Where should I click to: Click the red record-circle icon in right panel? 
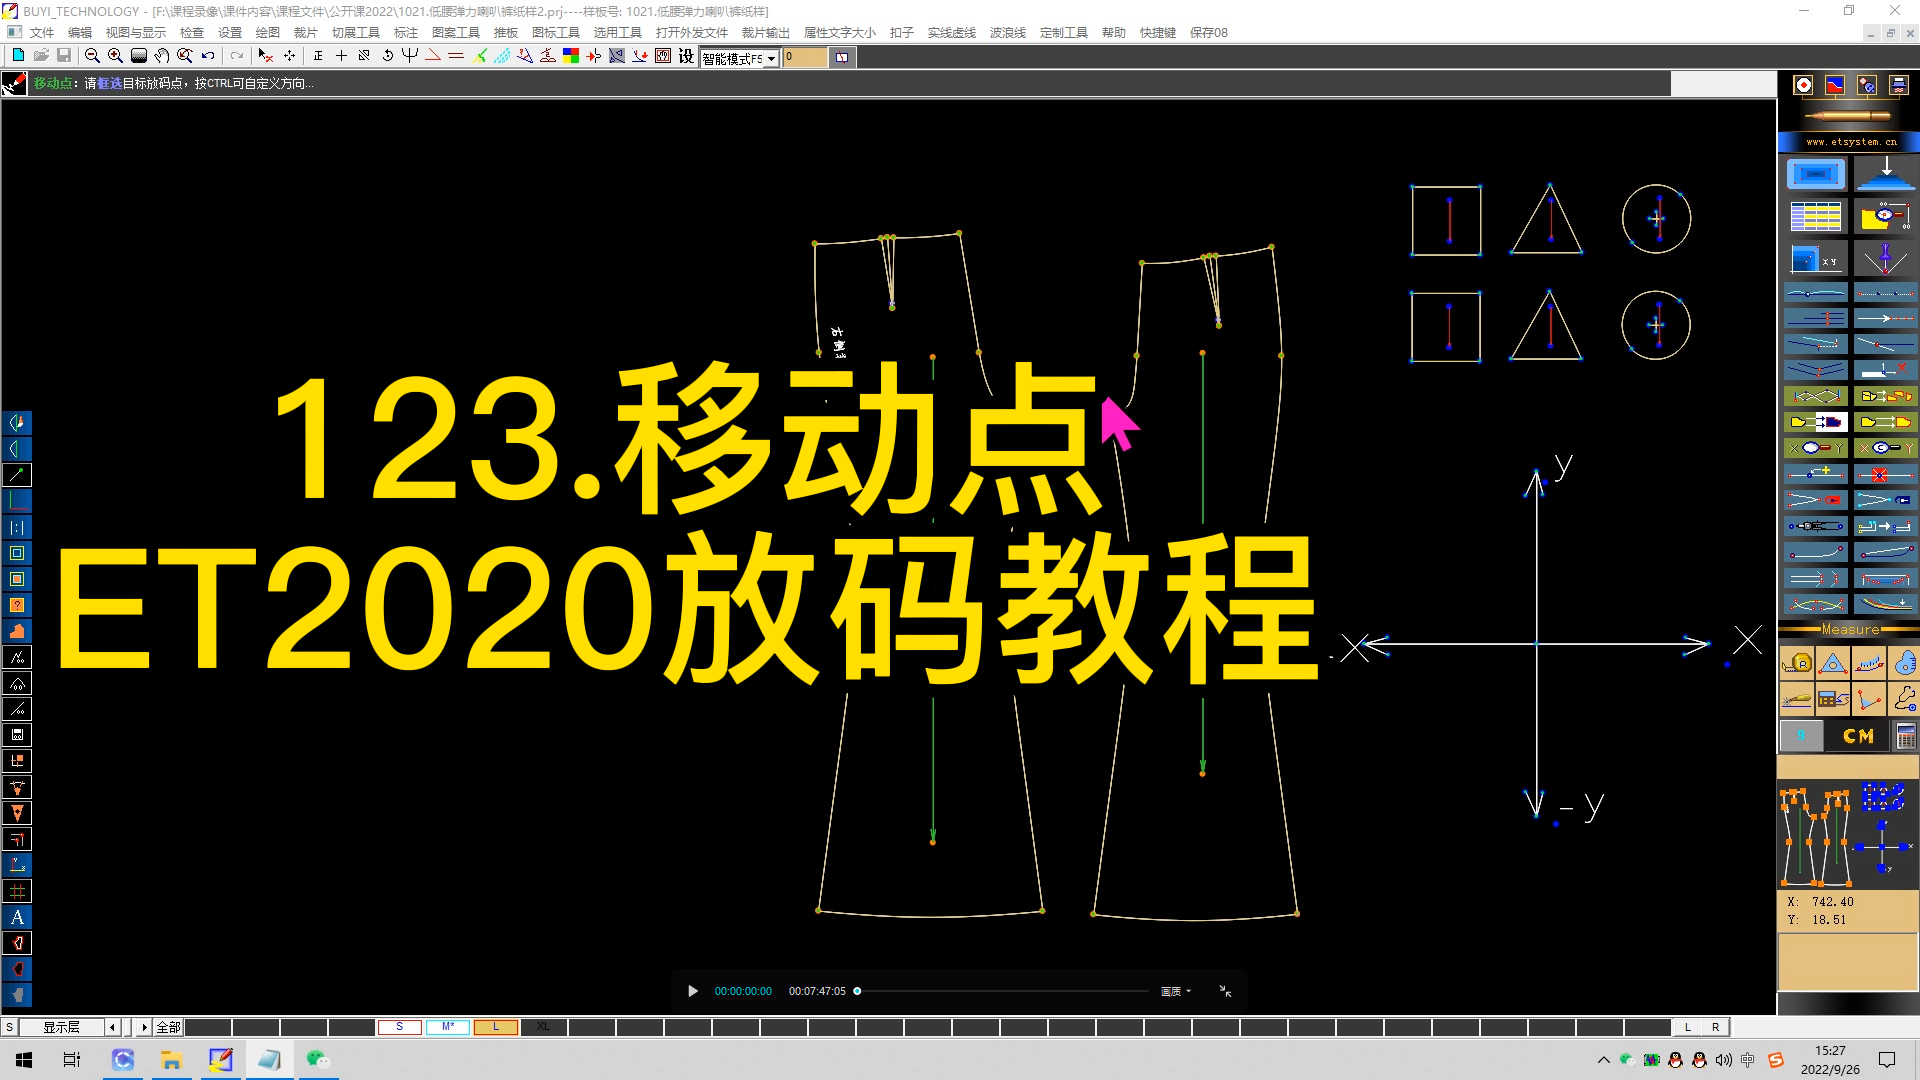[x=1803, y=85]
